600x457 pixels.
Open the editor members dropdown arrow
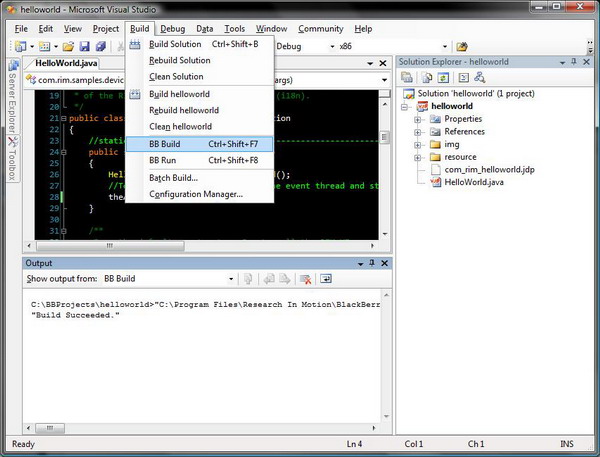pyautogui.click(x=384, y=80)
